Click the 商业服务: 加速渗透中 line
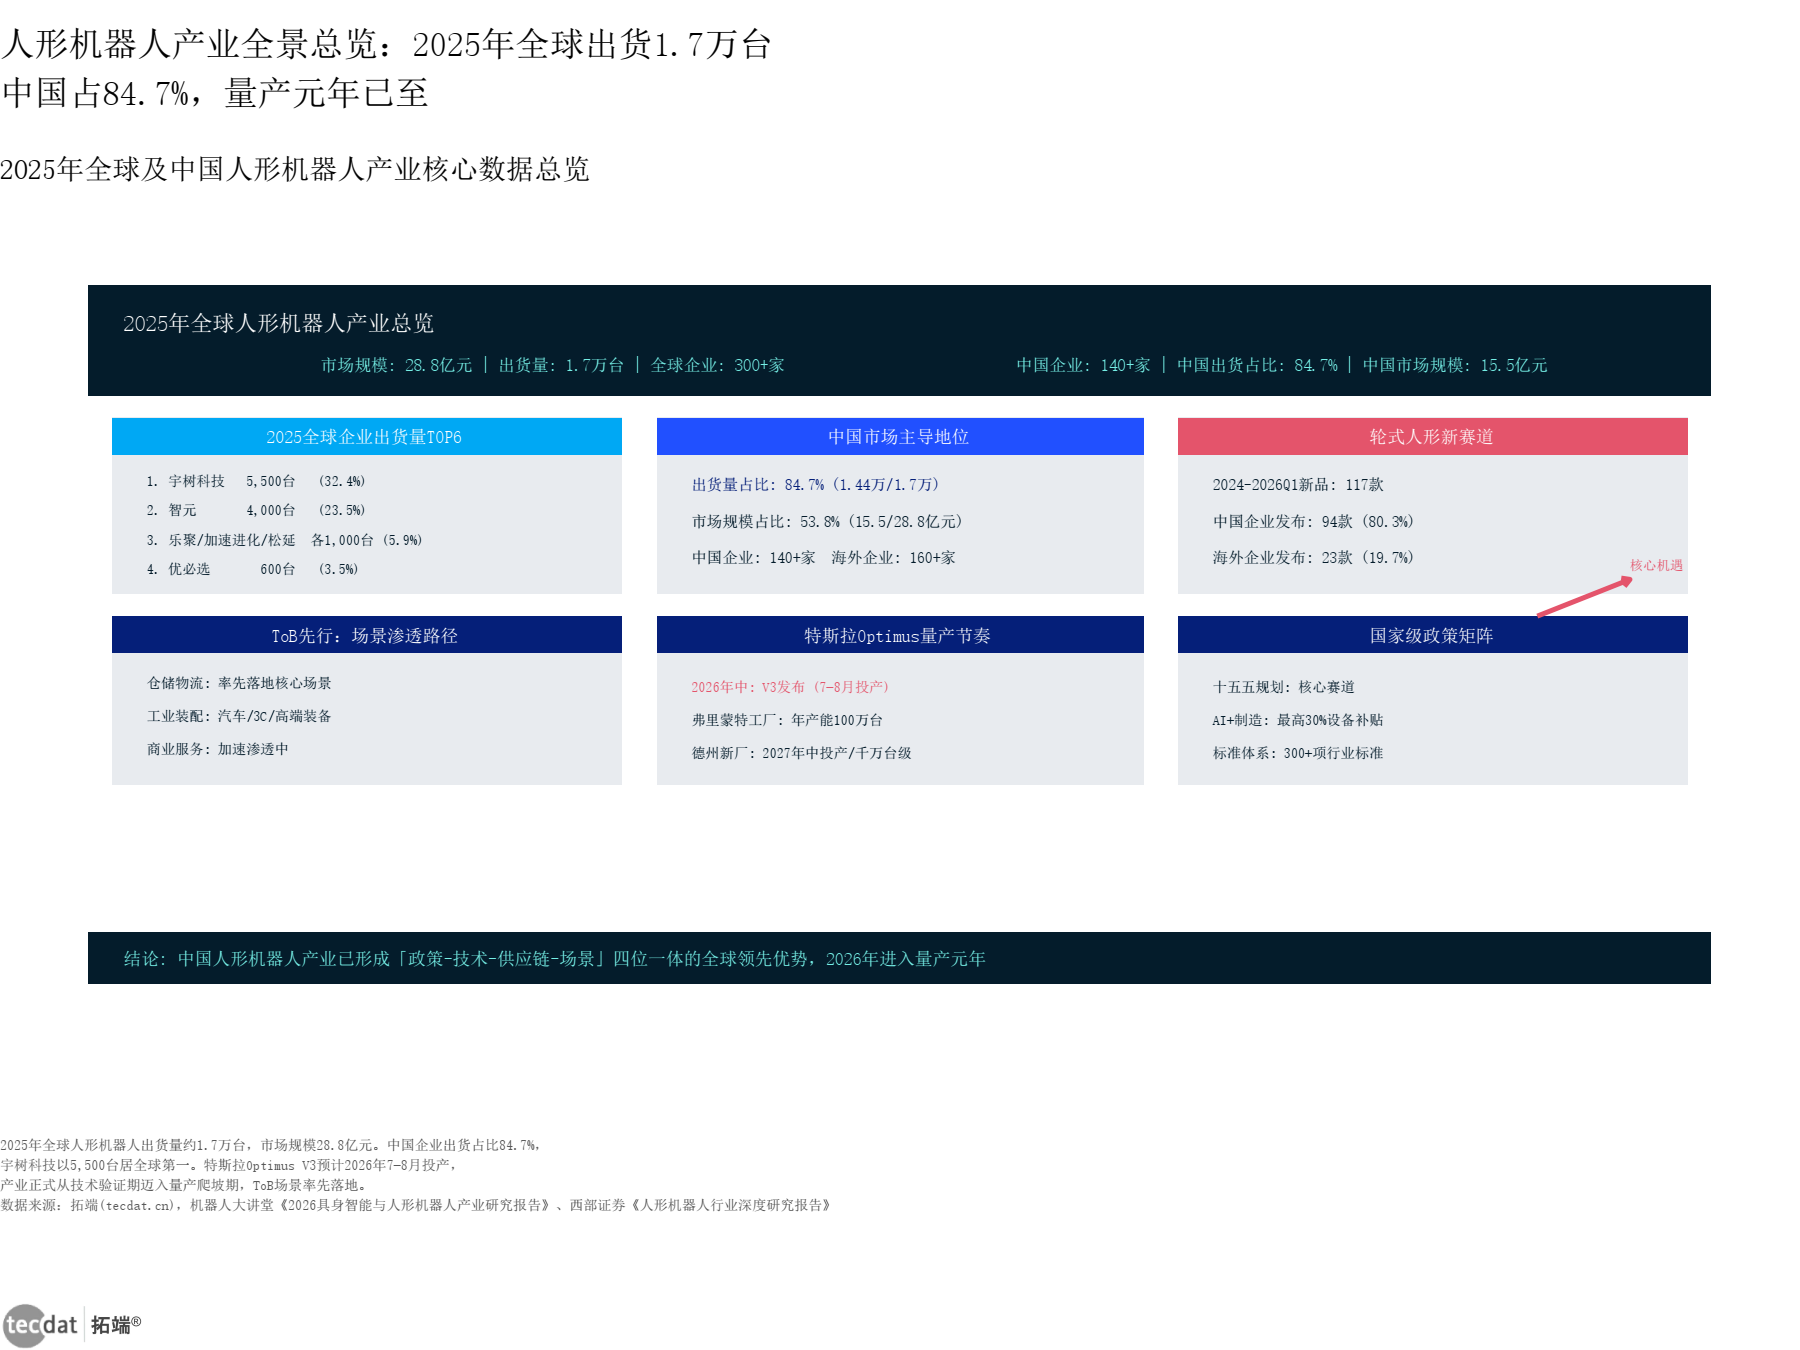1800x1350 pixels. 217,749
